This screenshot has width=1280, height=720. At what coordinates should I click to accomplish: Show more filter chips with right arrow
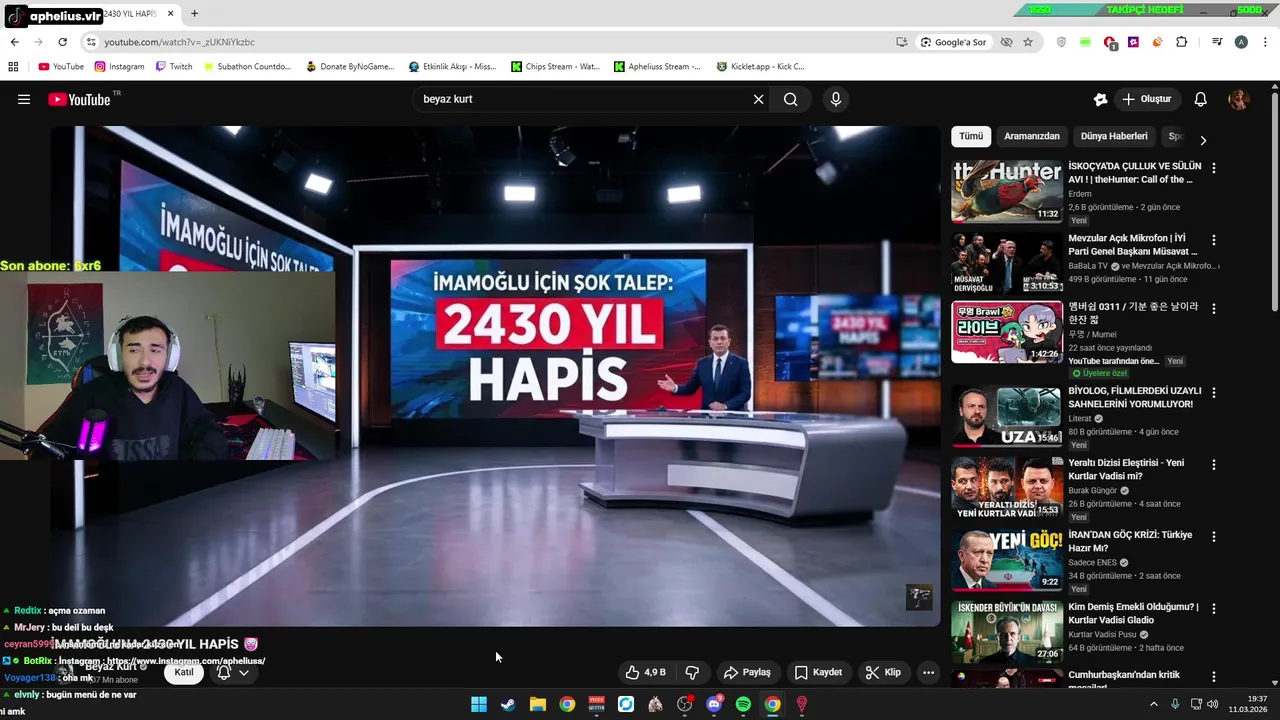(x=1203, y=140)
